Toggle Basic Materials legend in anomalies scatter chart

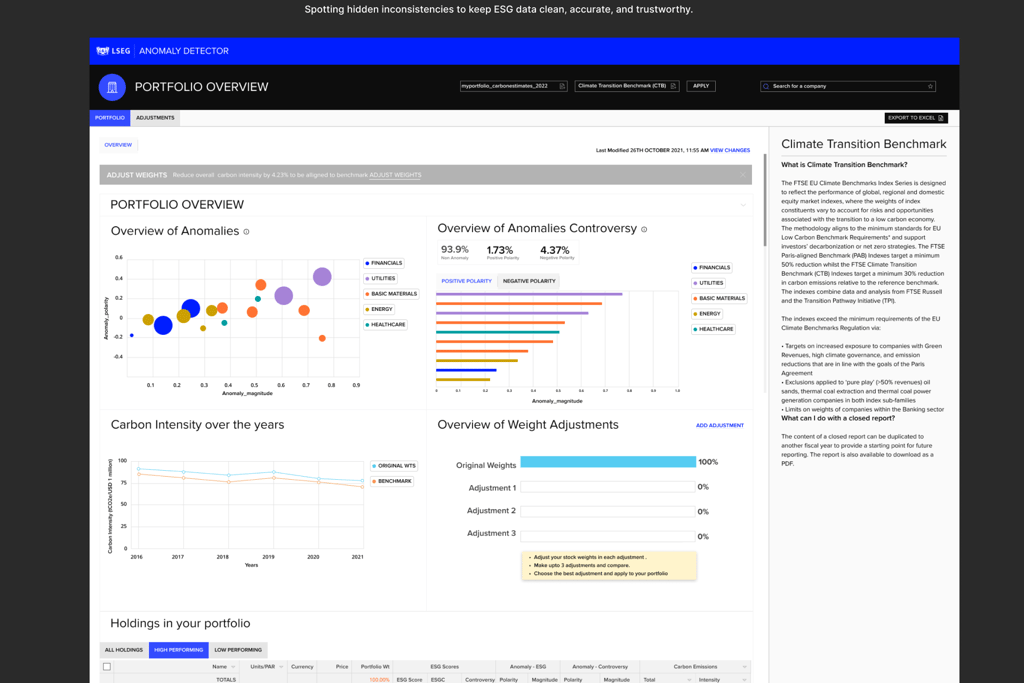[391, 294]
